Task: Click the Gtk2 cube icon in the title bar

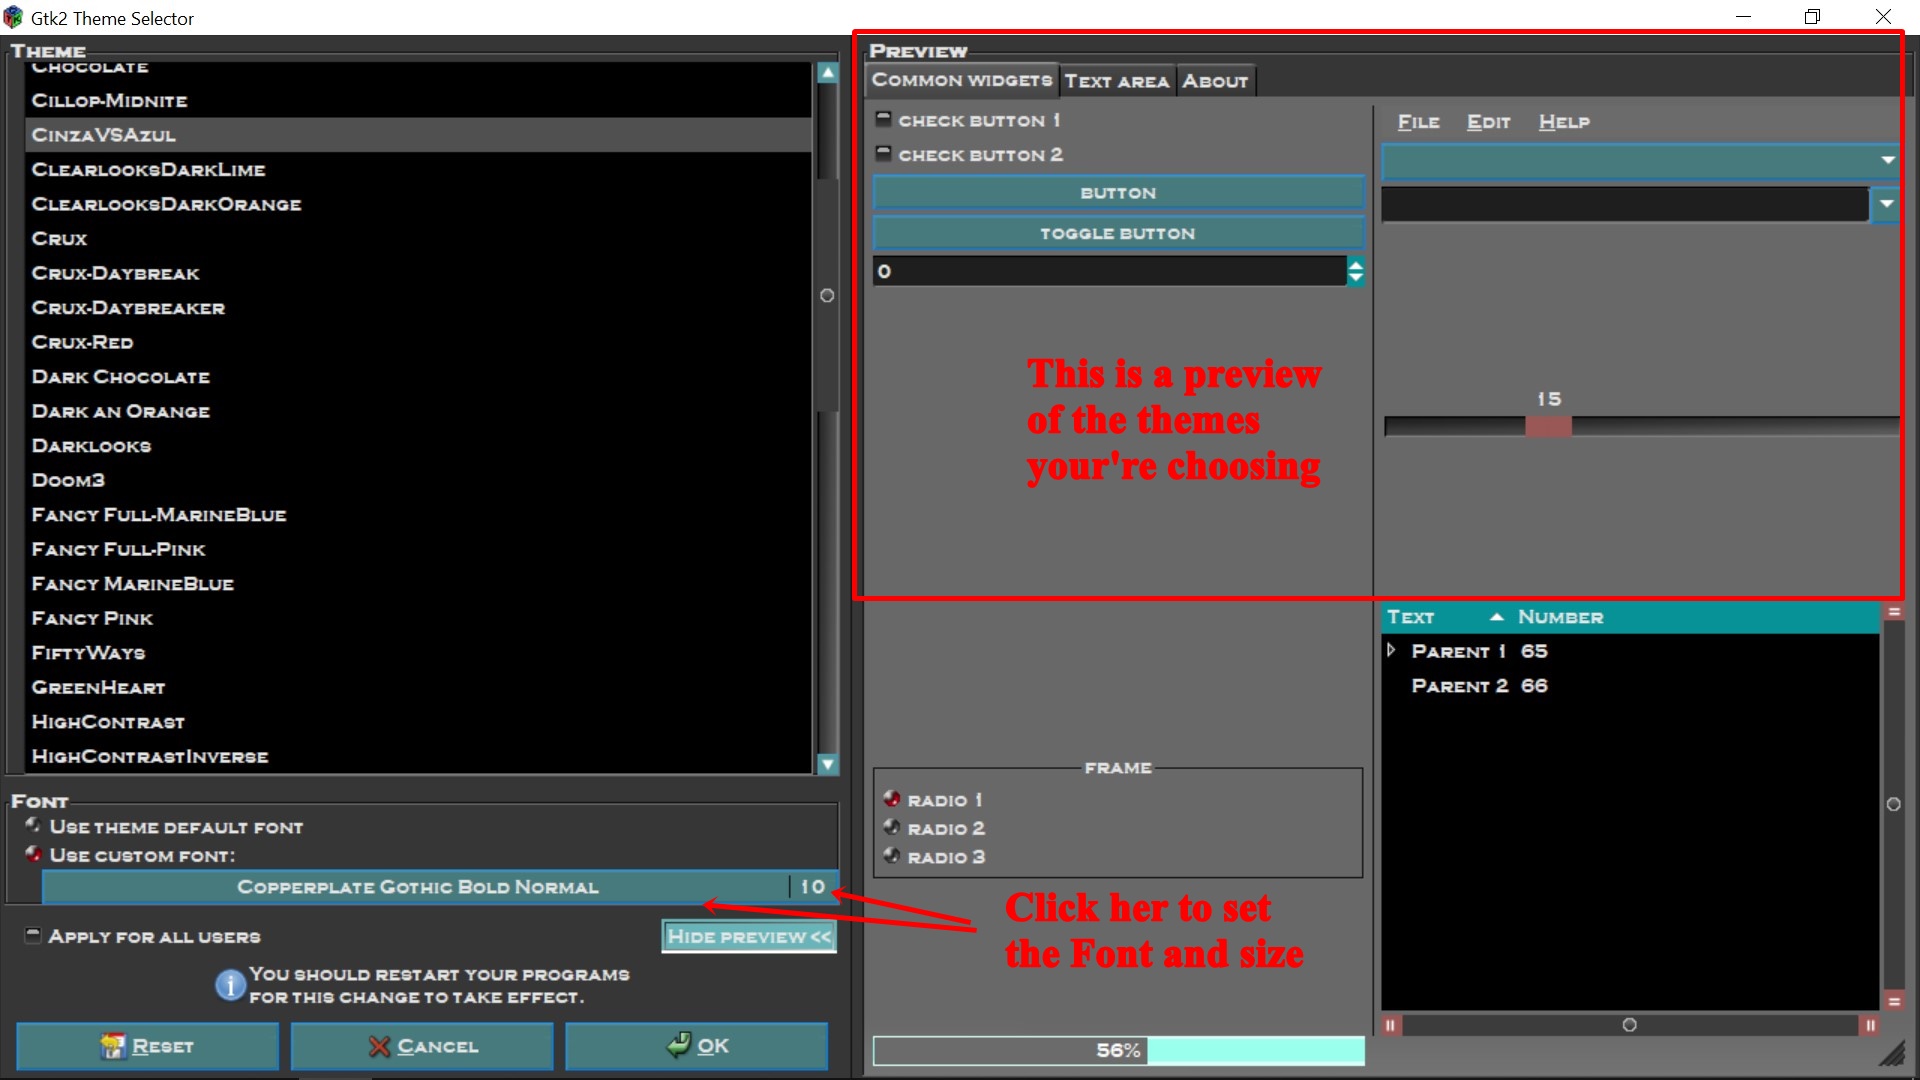Action: 14,17
